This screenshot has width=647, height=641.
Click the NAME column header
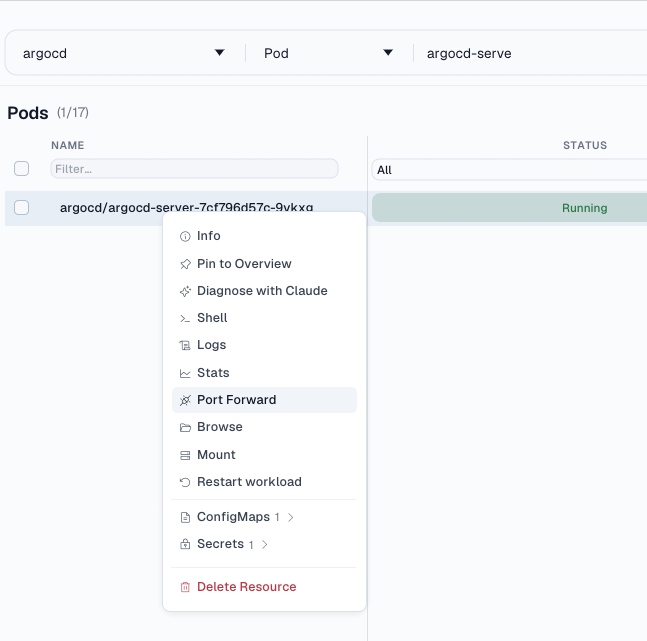click(68, 145)
